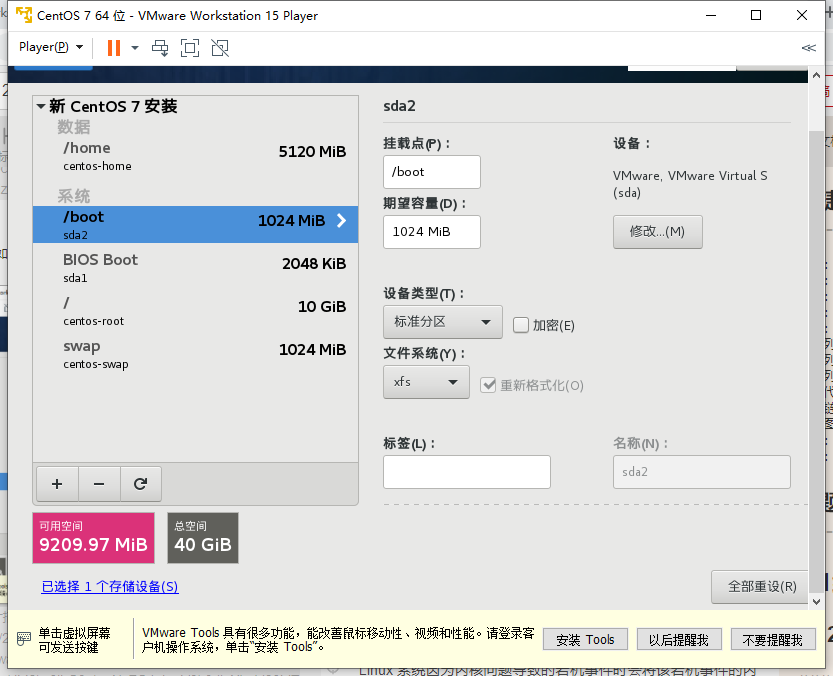833x676 pixels.
Task: Click the VMware Player title bar icon
Action: click(24, 15)
